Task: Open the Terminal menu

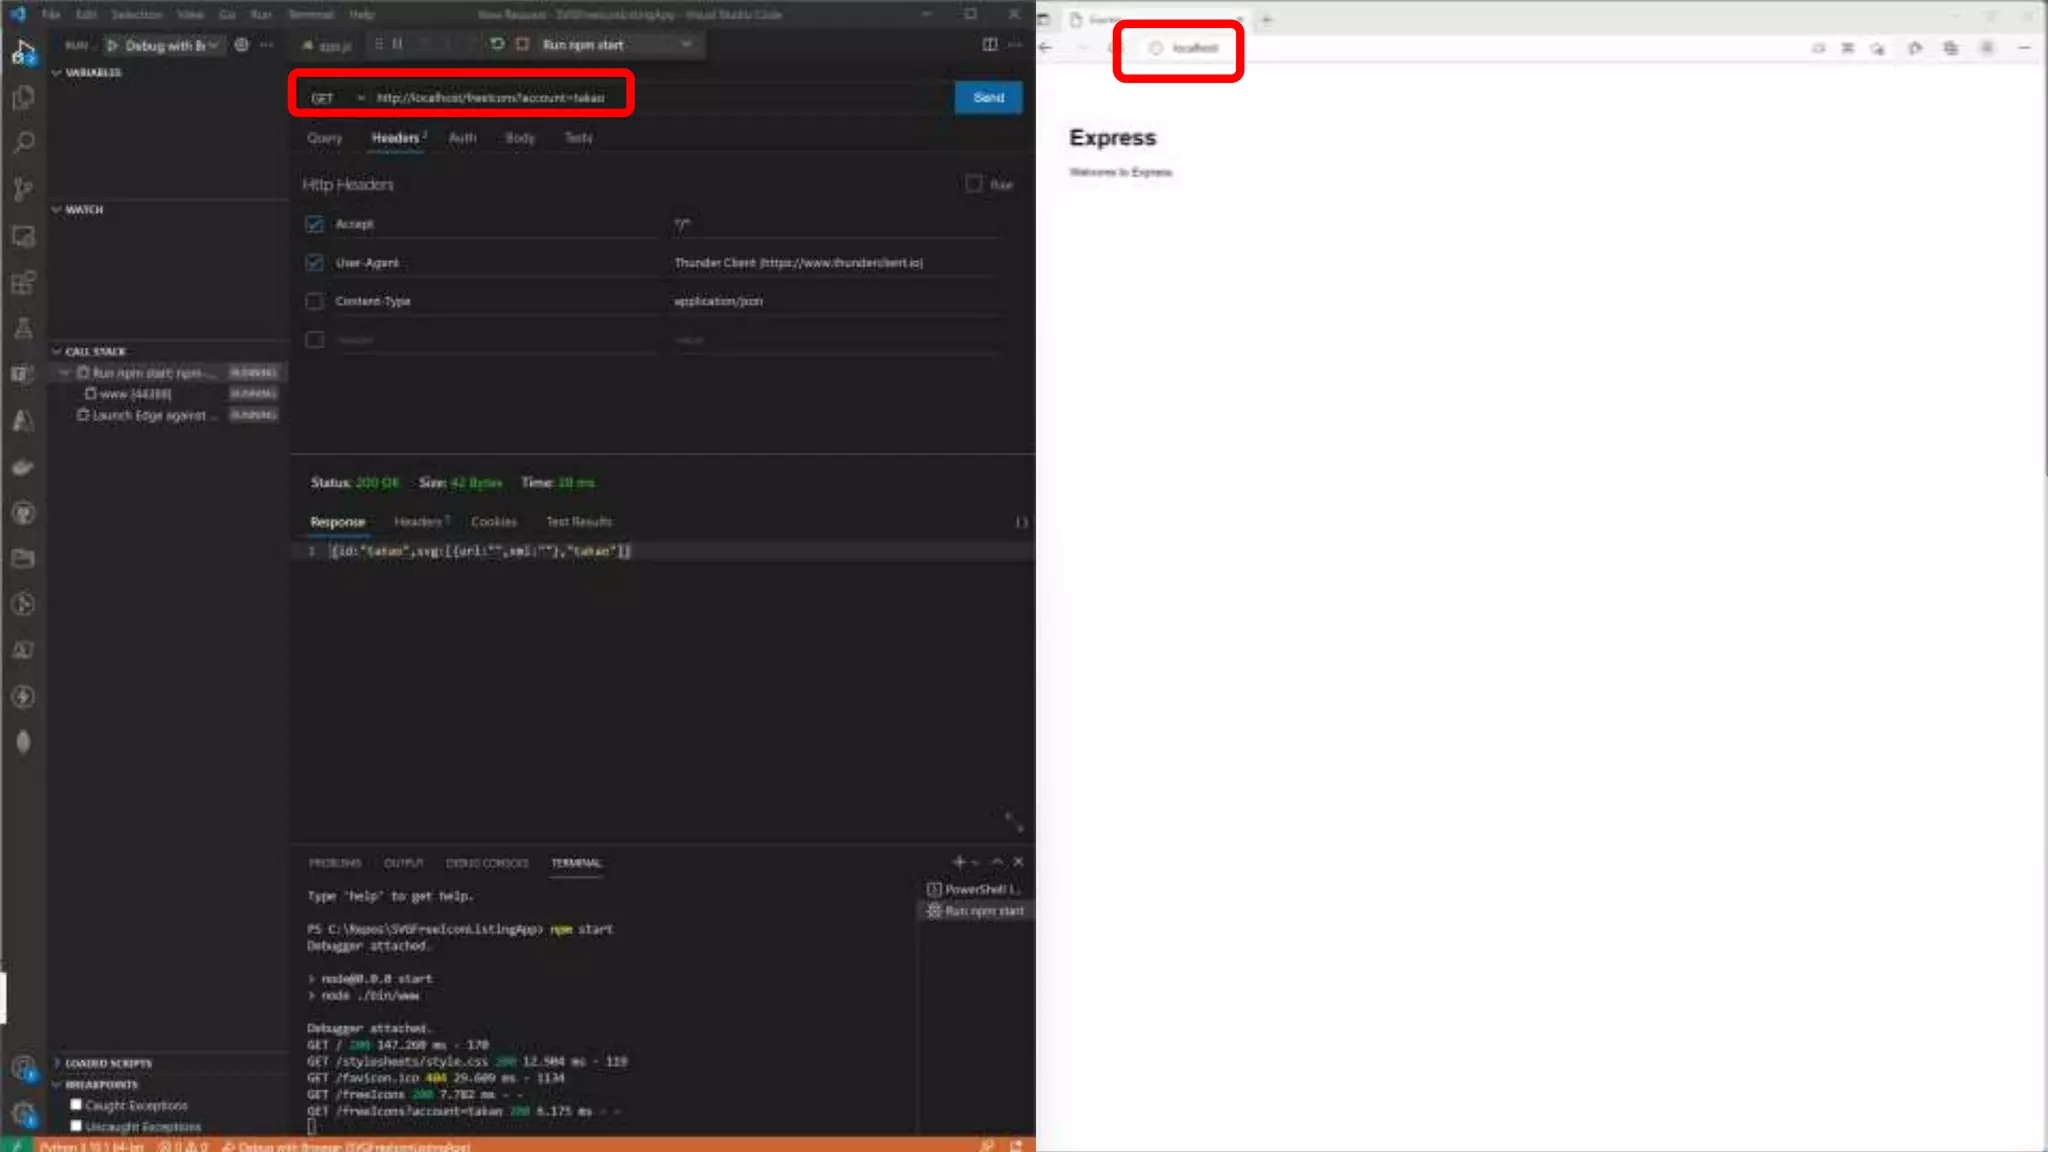Action: point(311,14)
